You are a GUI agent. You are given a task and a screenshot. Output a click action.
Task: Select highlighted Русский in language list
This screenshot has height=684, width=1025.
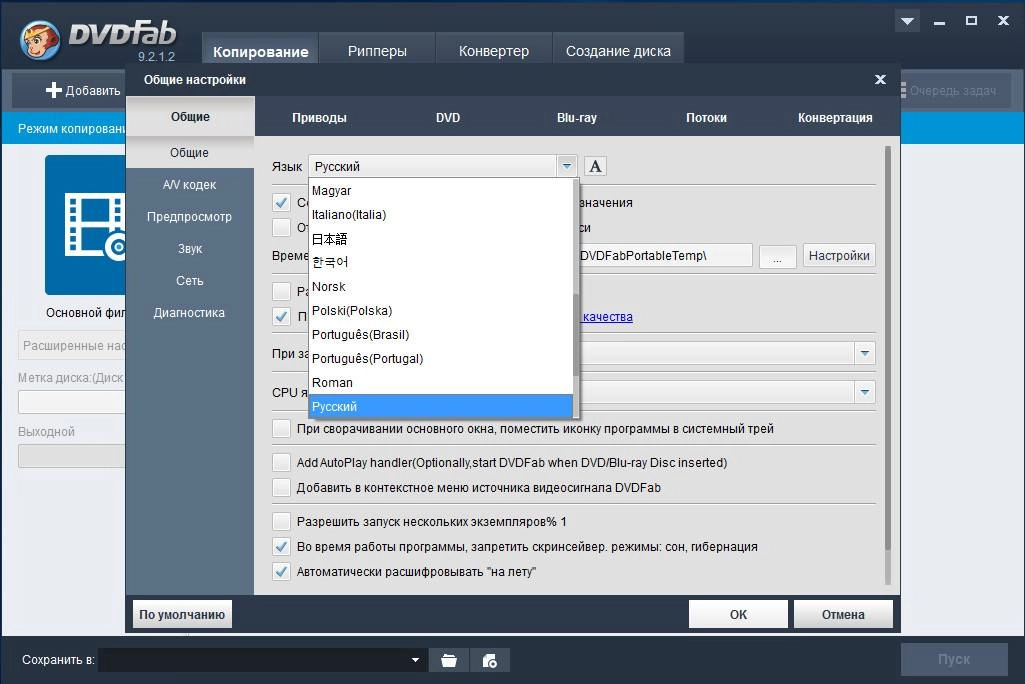coord(441,406)
